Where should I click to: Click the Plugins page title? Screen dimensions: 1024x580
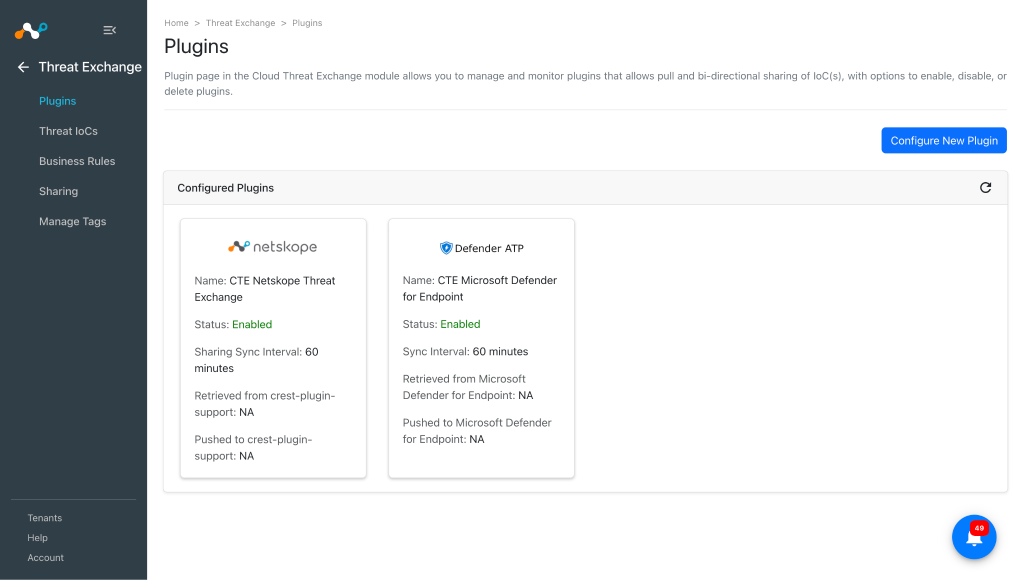(197, 46)
